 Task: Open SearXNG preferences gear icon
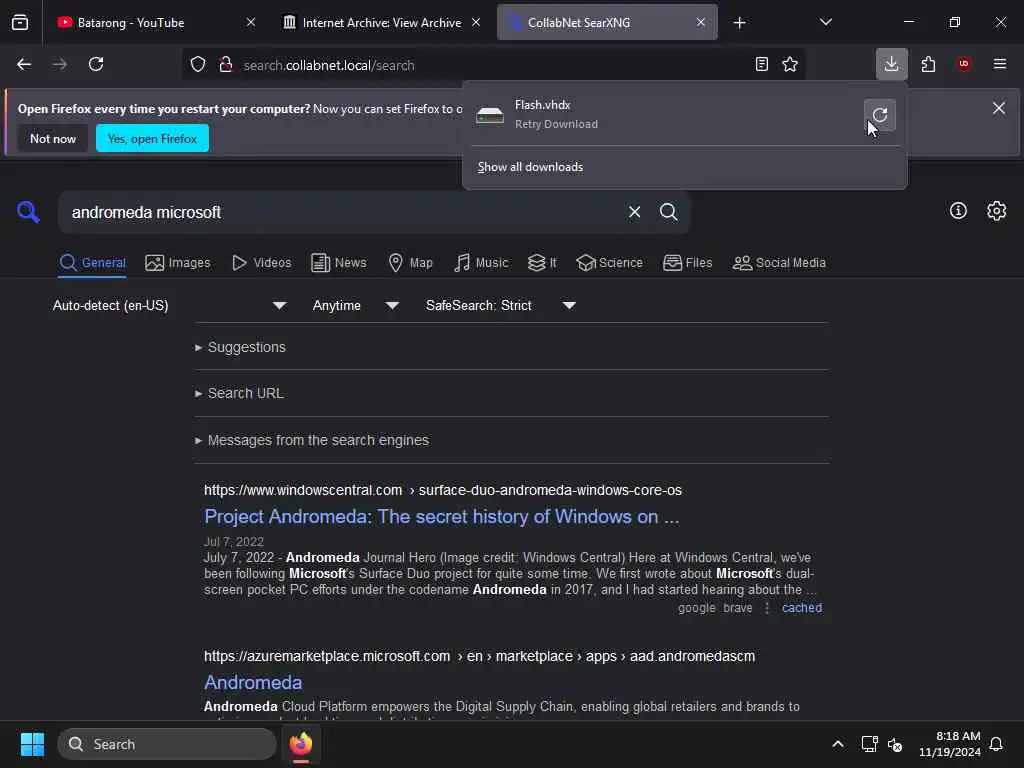pos(997,210)
